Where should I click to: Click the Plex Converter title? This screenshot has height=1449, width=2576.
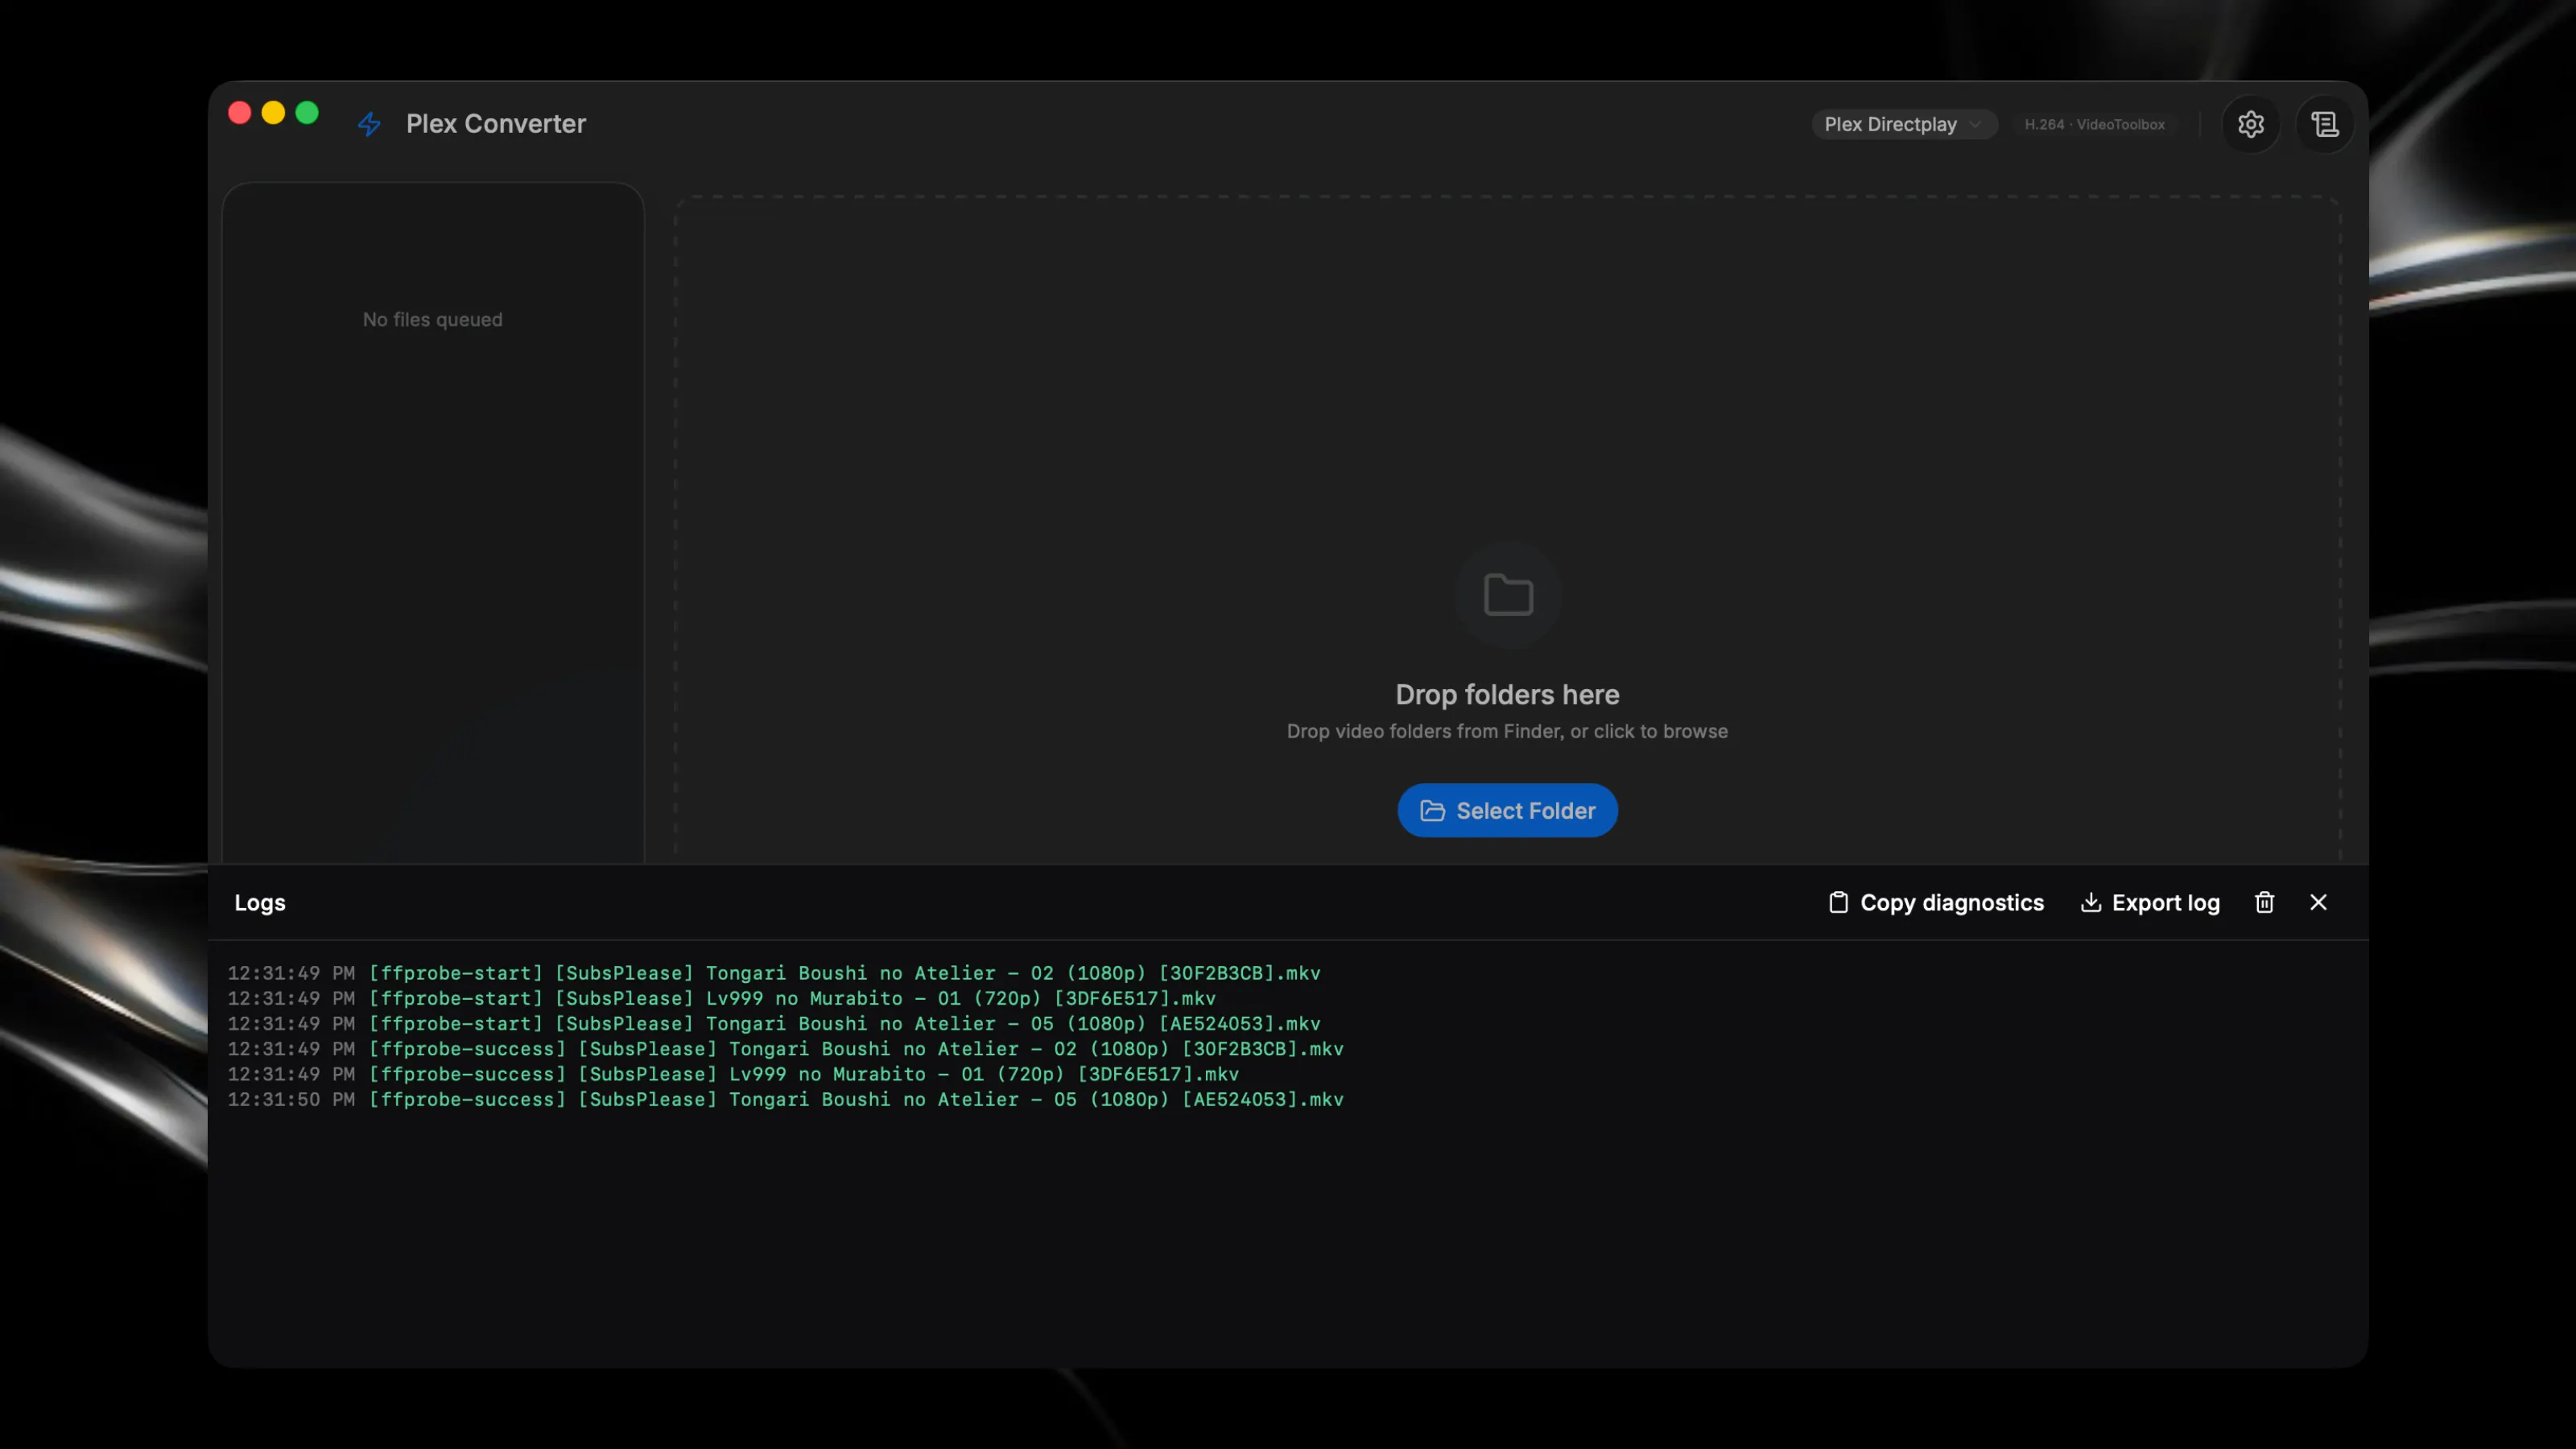click(x=496, y=124)
